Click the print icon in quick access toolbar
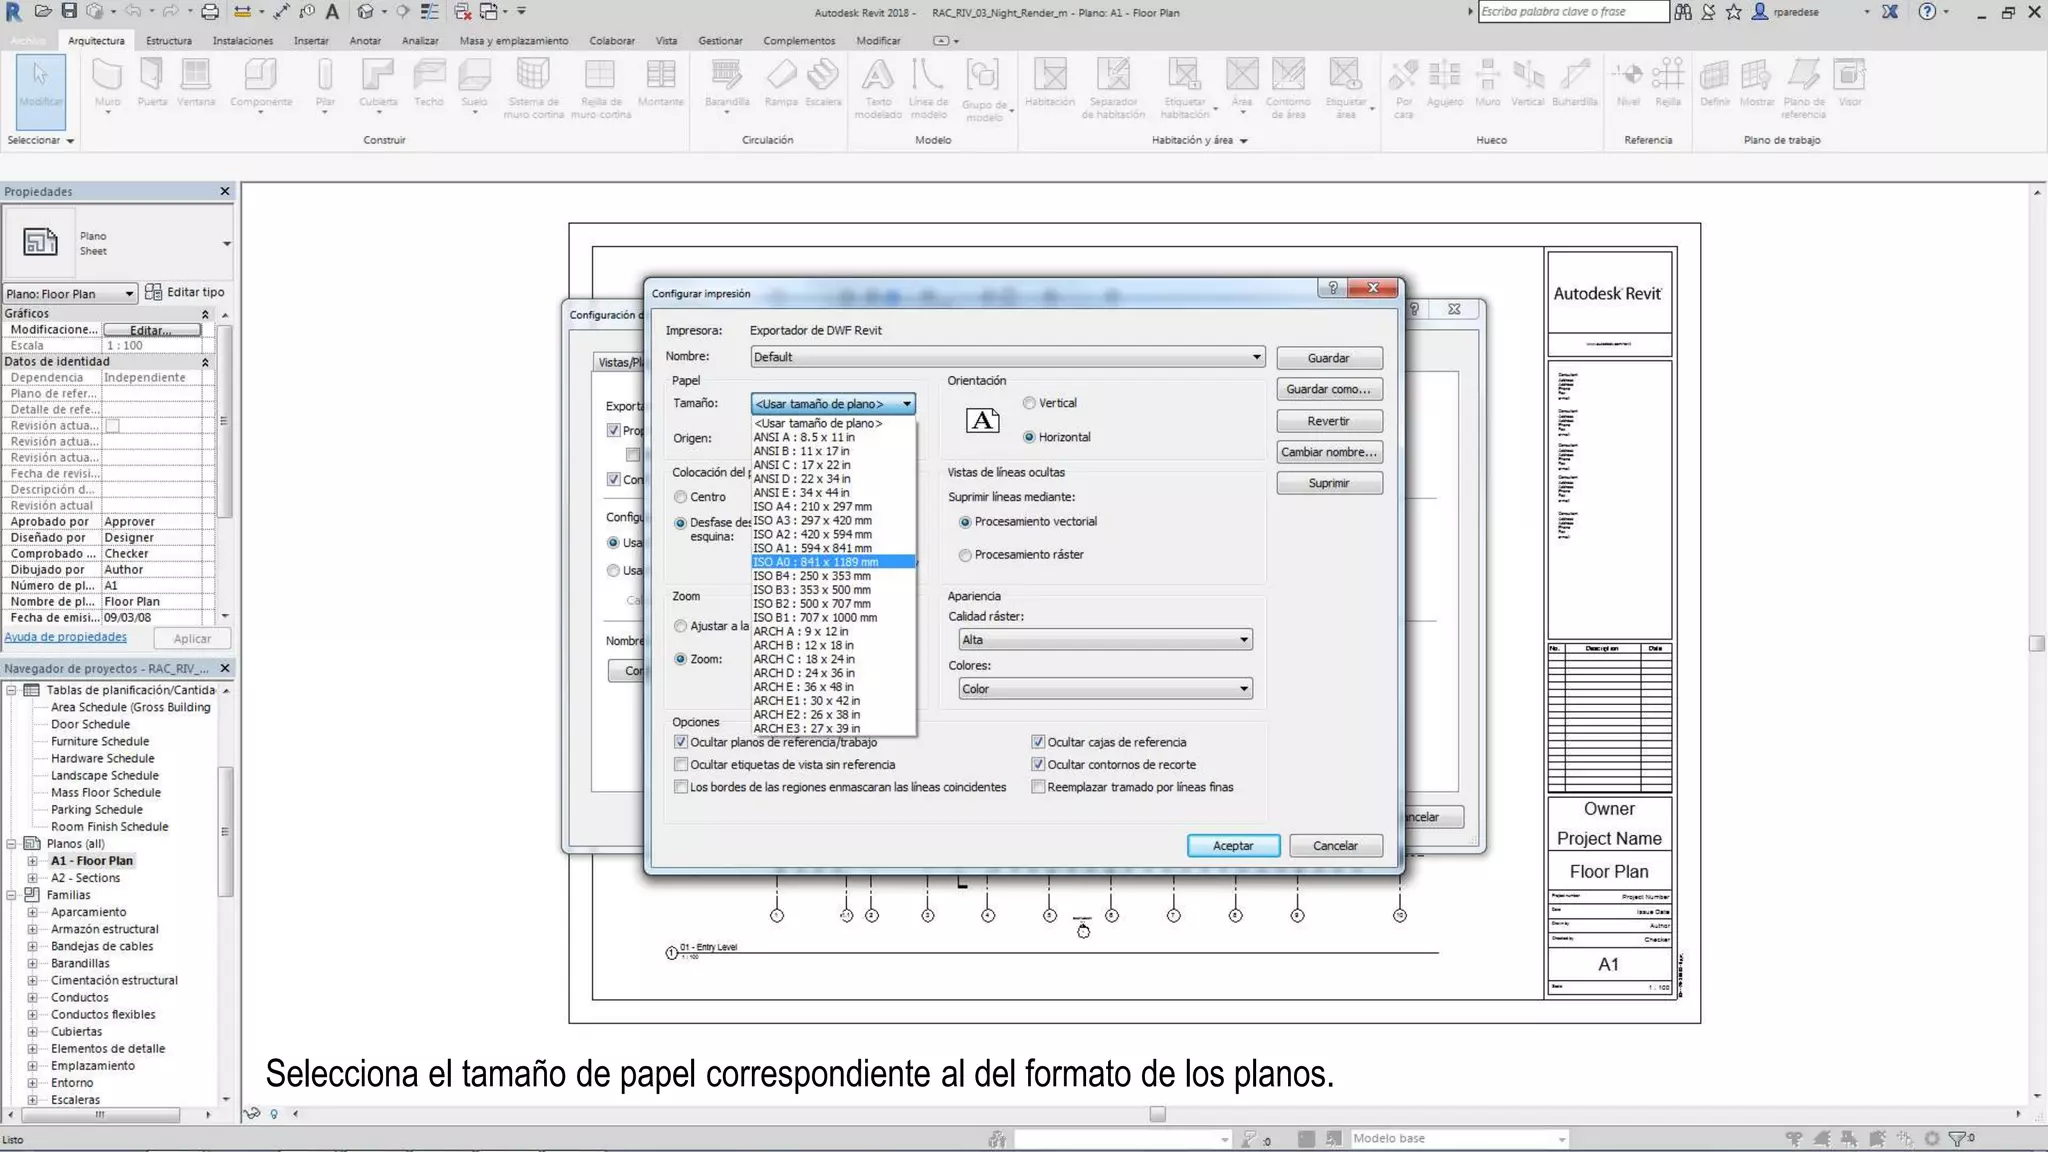The height and width of the screenshot is (1152, 2048). [209, 12]
